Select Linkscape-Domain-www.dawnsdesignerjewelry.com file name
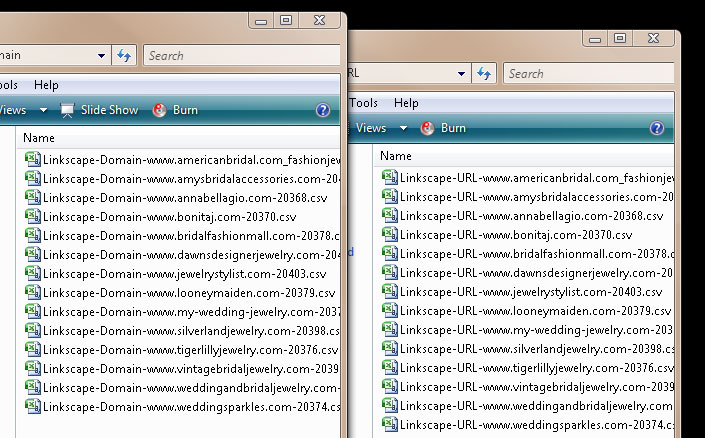 pos(192,255)
